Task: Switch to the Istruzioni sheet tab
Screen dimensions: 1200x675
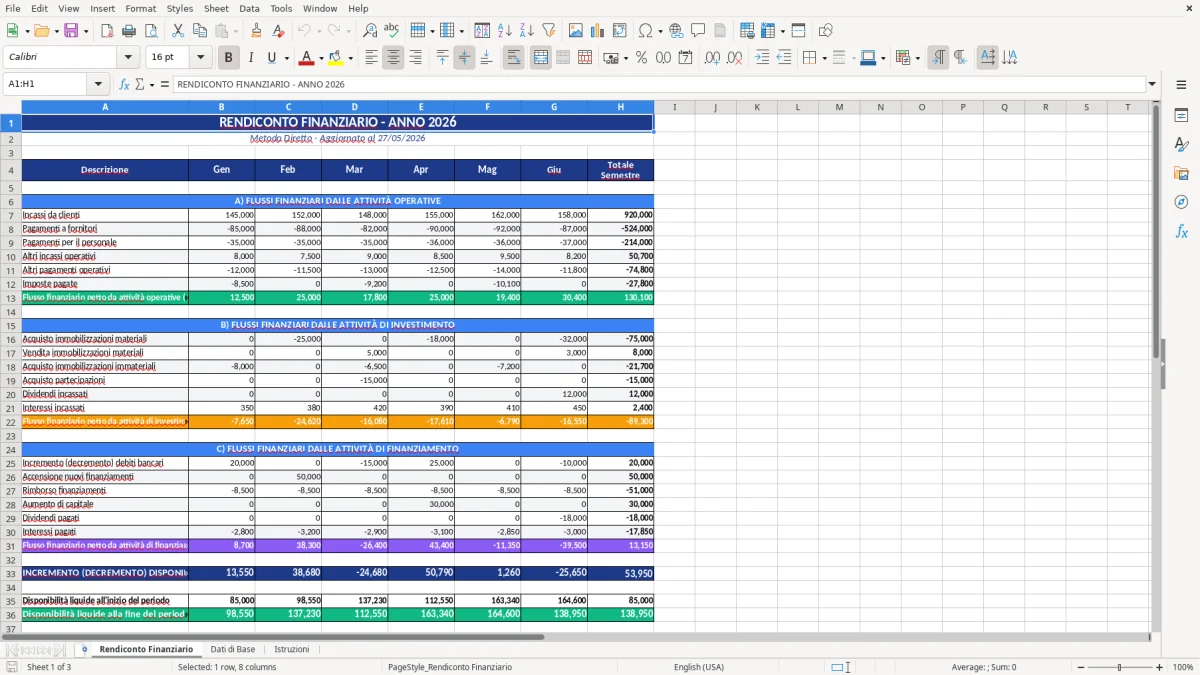Action: pyautogui.click(x=291, y=649)
